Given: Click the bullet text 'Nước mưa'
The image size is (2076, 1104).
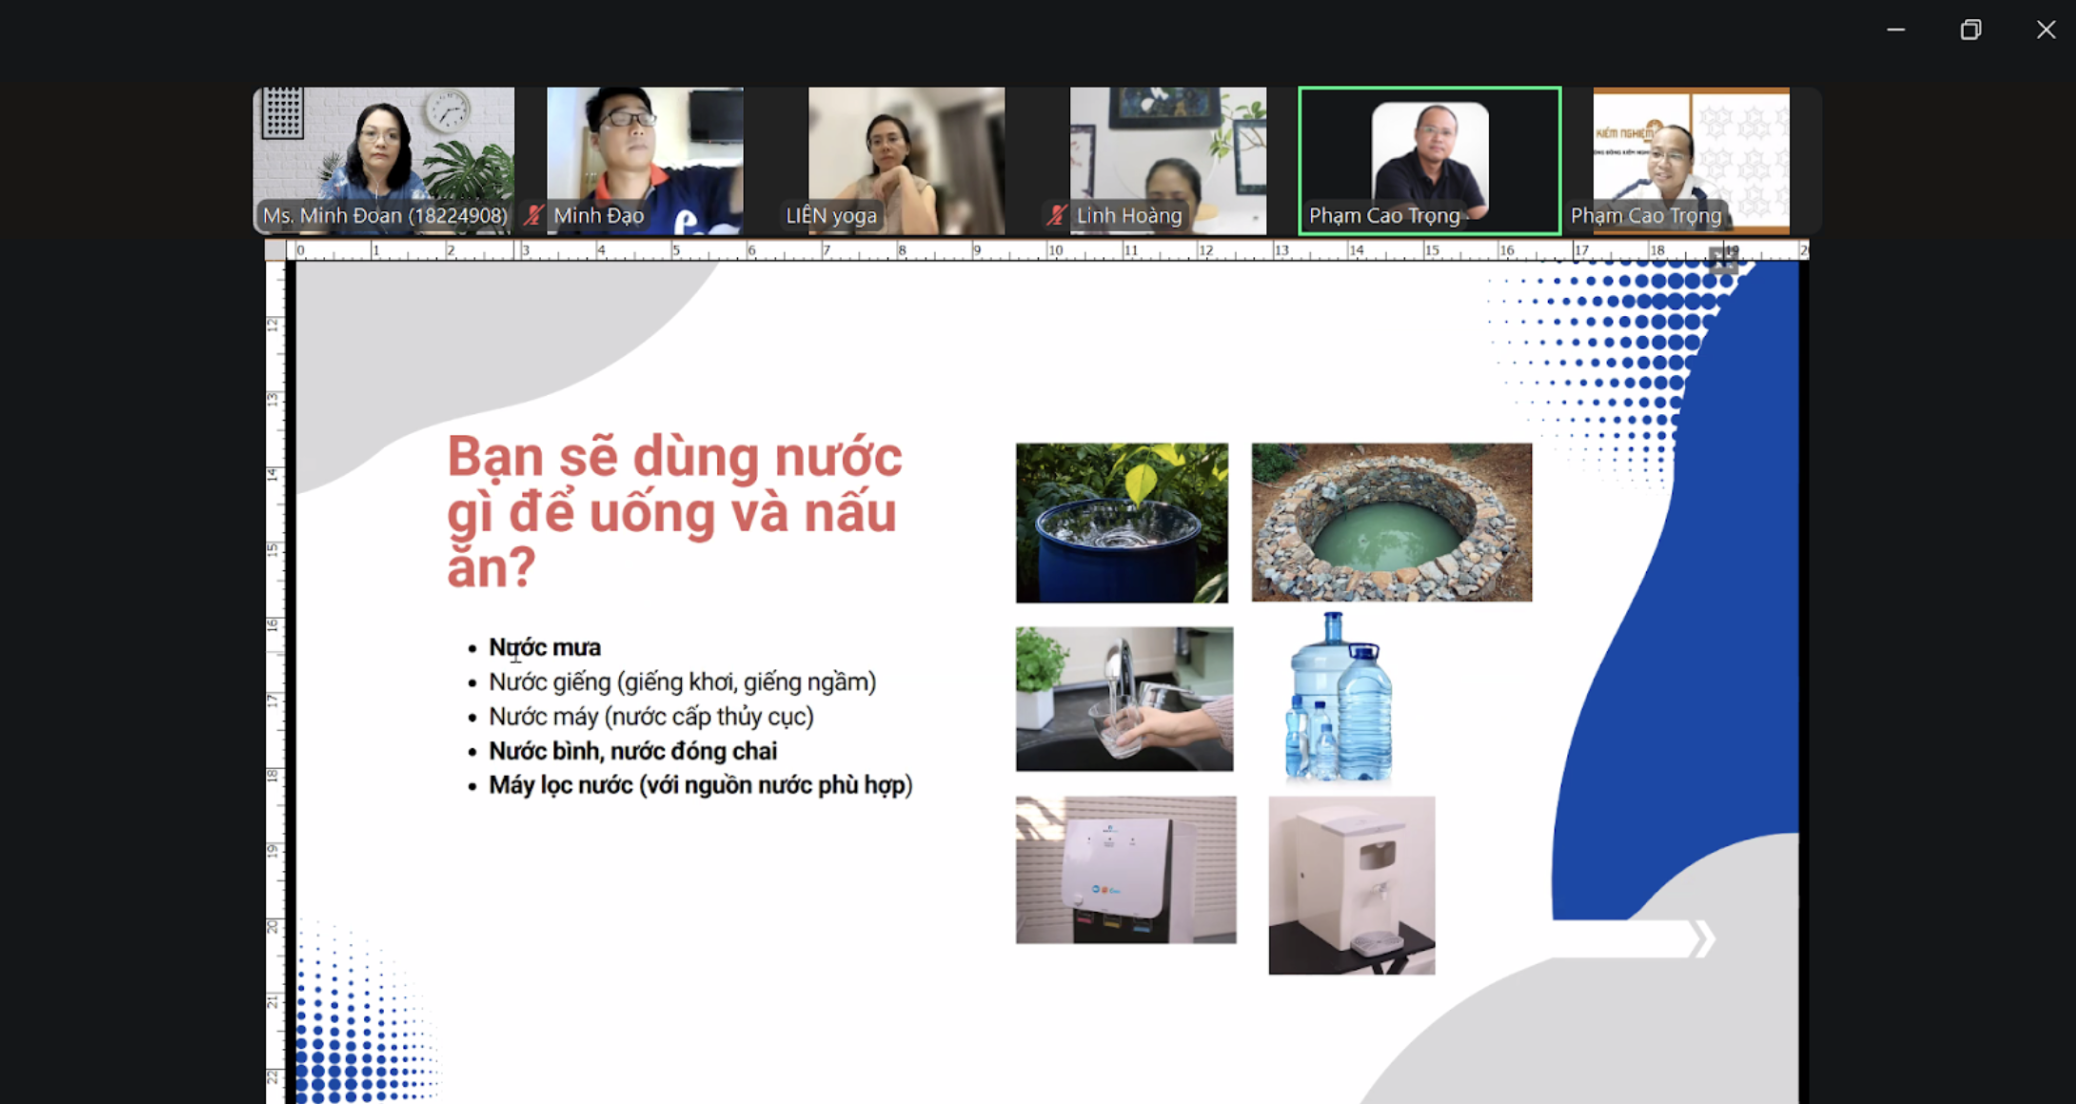Looking at the screenshot, I should pos(543,647).
